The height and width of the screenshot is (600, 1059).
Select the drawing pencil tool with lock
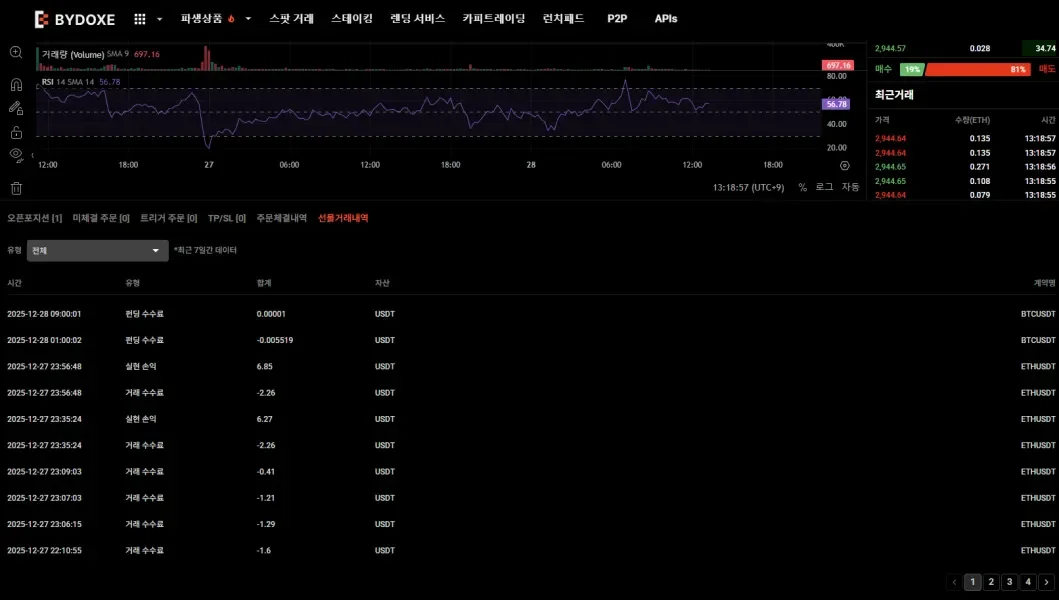[x=15, y=108]
